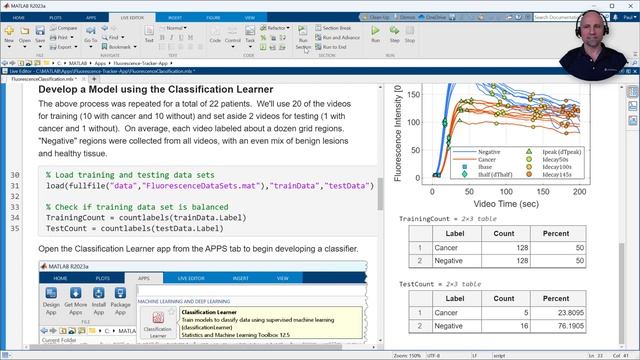
Task: Click the Task icon in ribbon
Action: tap(250, 31)
